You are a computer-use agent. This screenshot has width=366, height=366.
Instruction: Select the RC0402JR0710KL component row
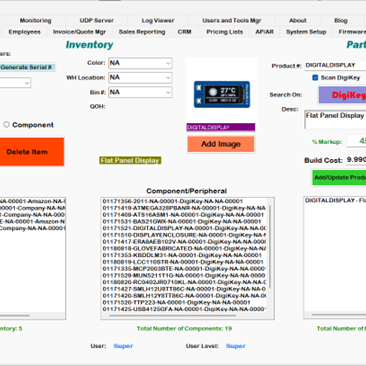(184, 282)
